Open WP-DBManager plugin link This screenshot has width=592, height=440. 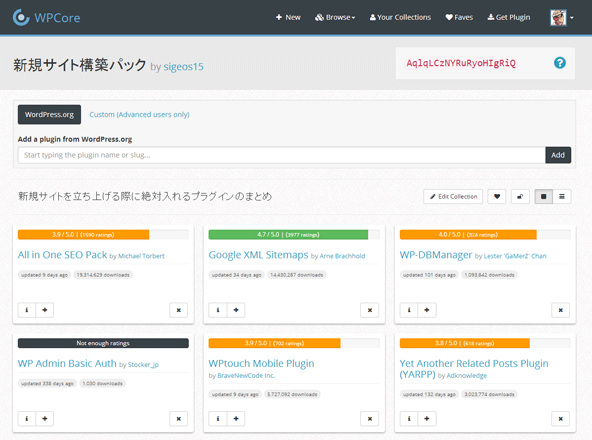coord(436,255)
